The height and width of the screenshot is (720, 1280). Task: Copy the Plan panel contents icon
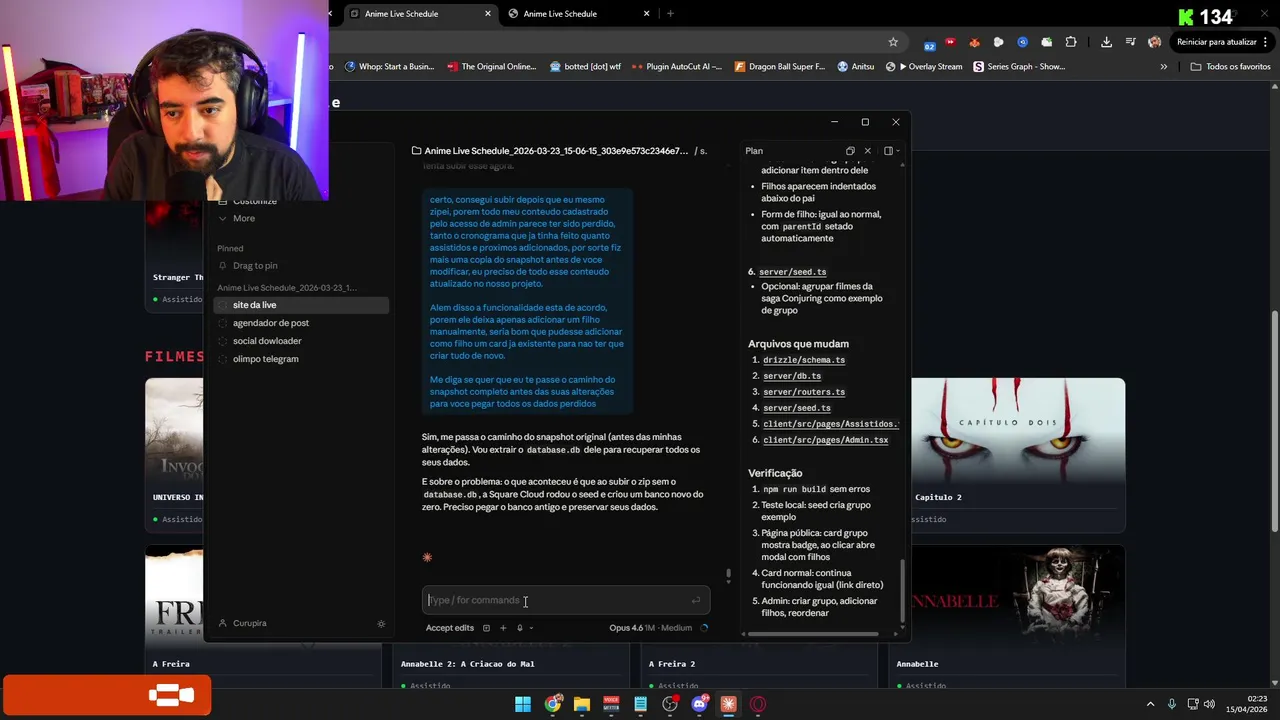click(x=850, y=151)
